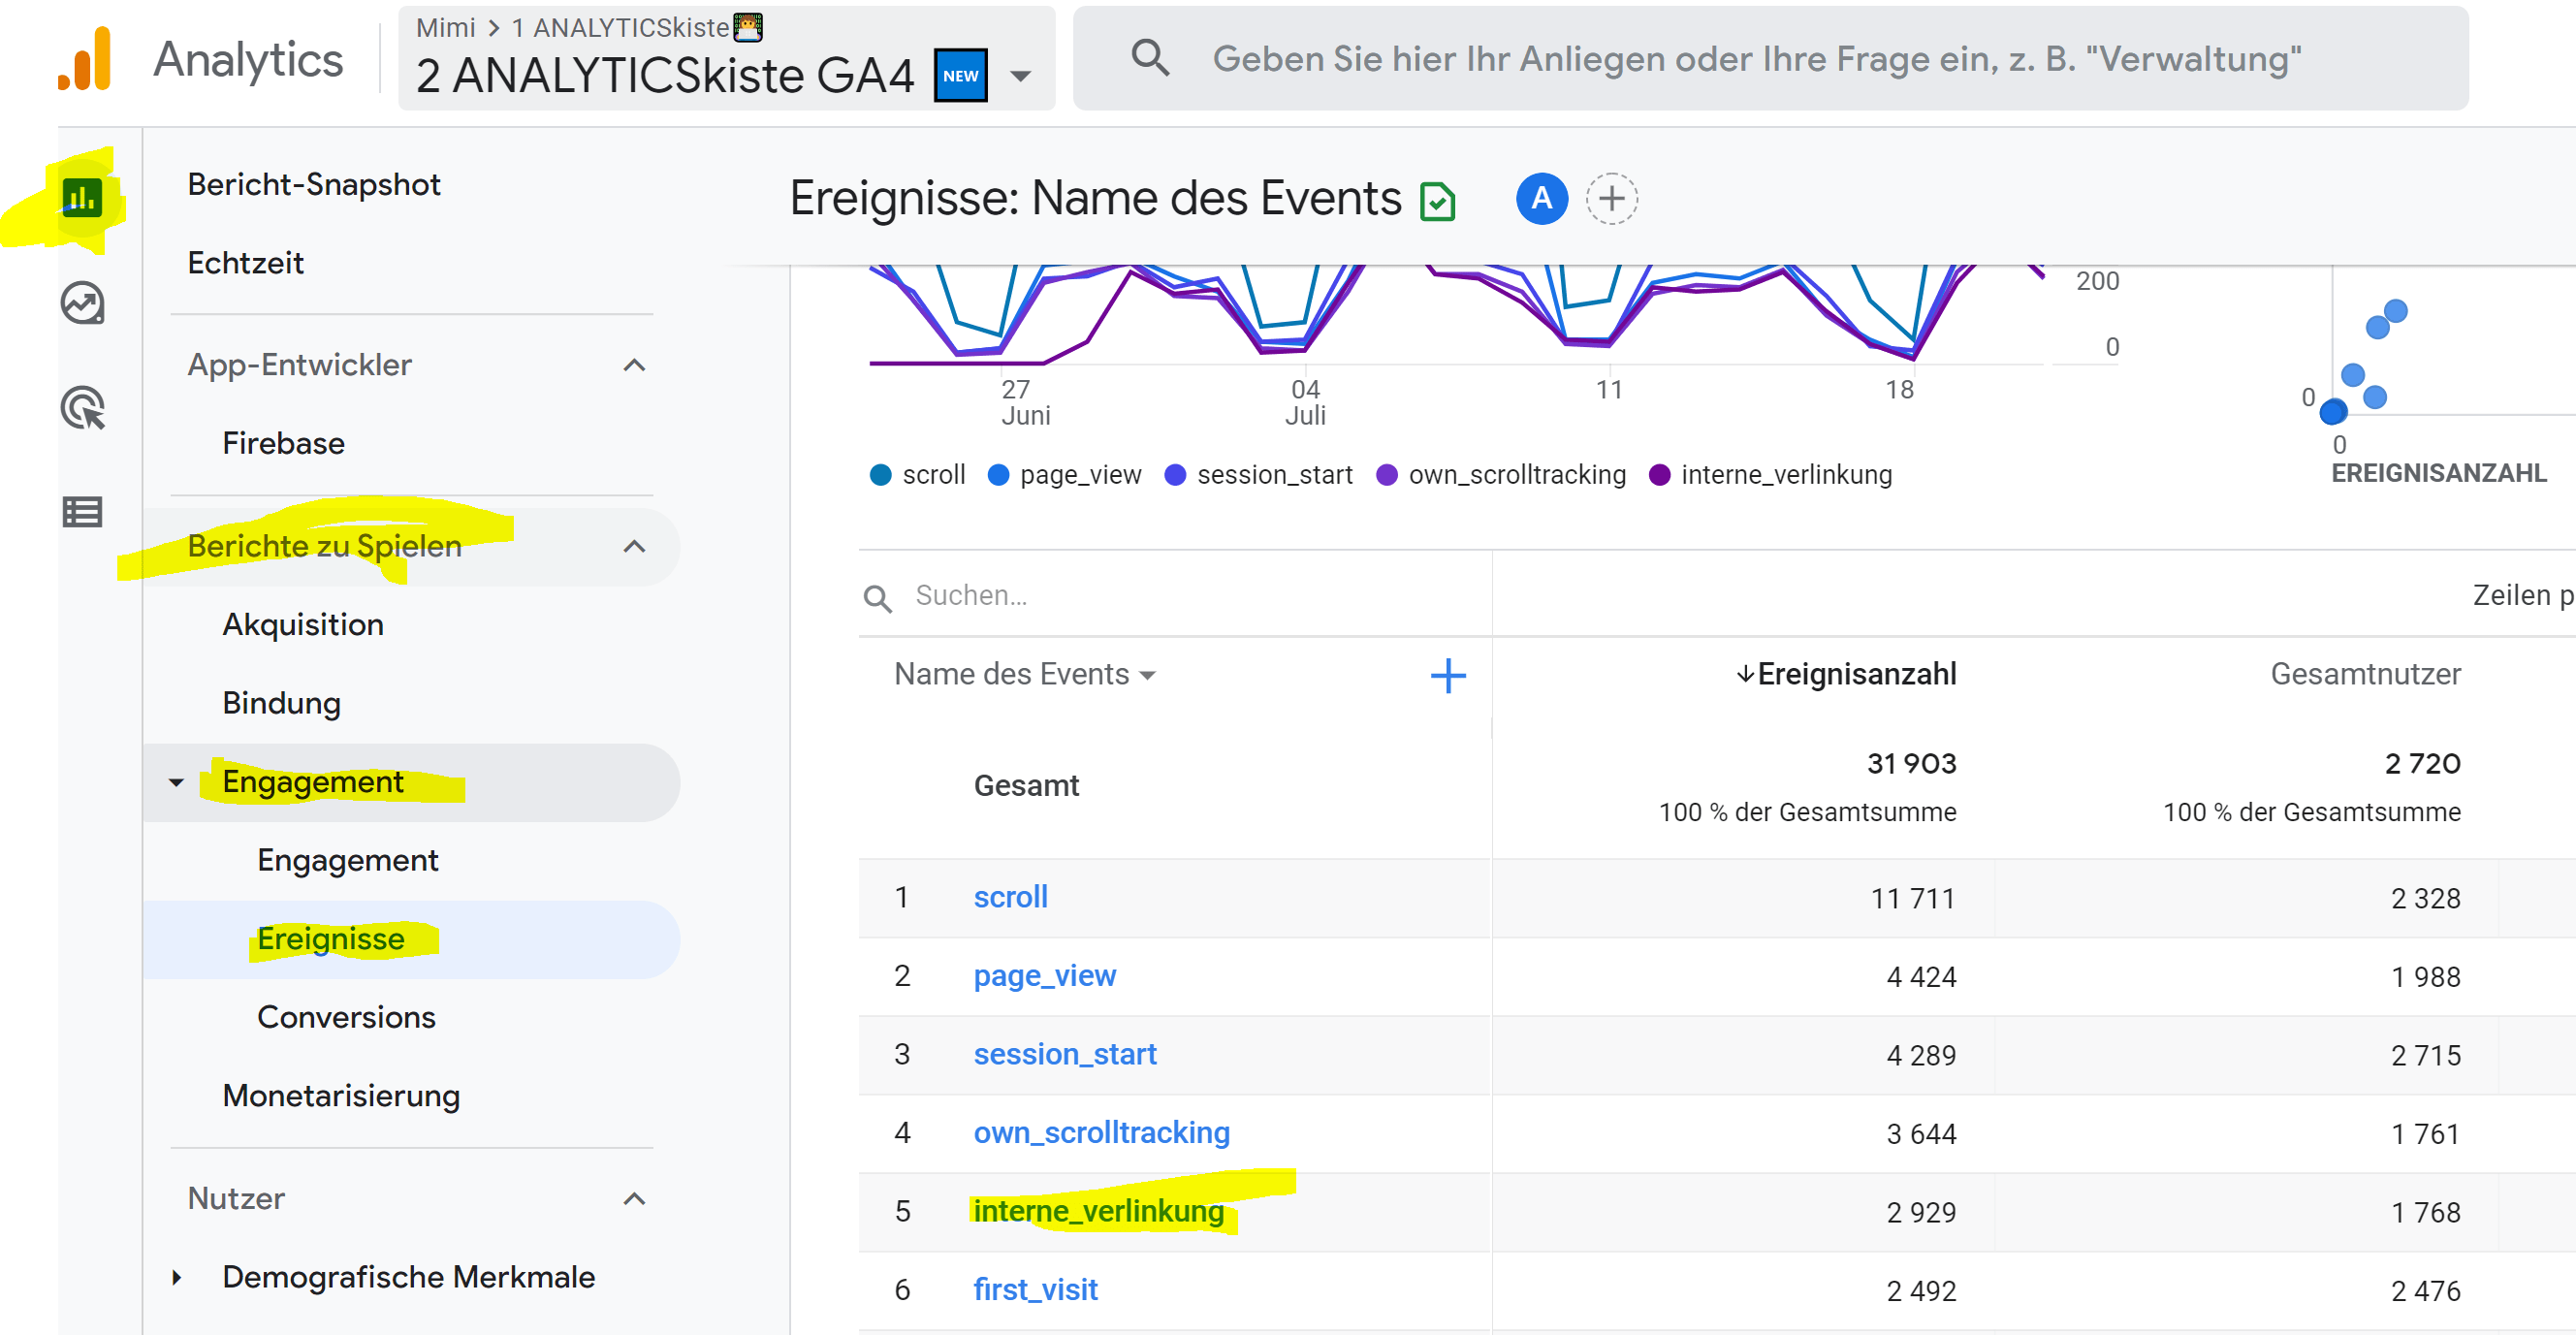Click the plus icon to add a secondary dimension

click(x=1447, y=676)
